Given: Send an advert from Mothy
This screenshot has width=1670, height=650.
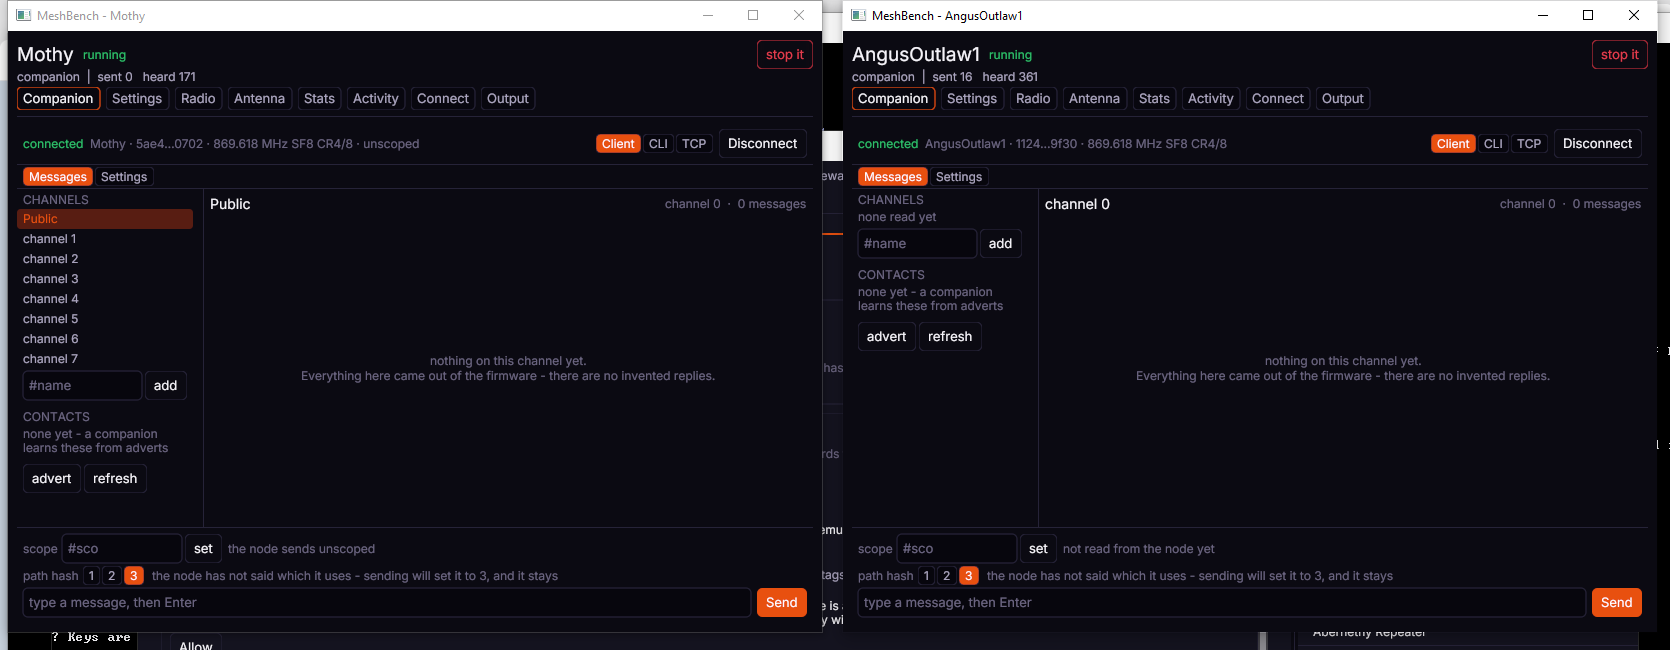Looking at the screenshot, I should (x=52, y=479).
